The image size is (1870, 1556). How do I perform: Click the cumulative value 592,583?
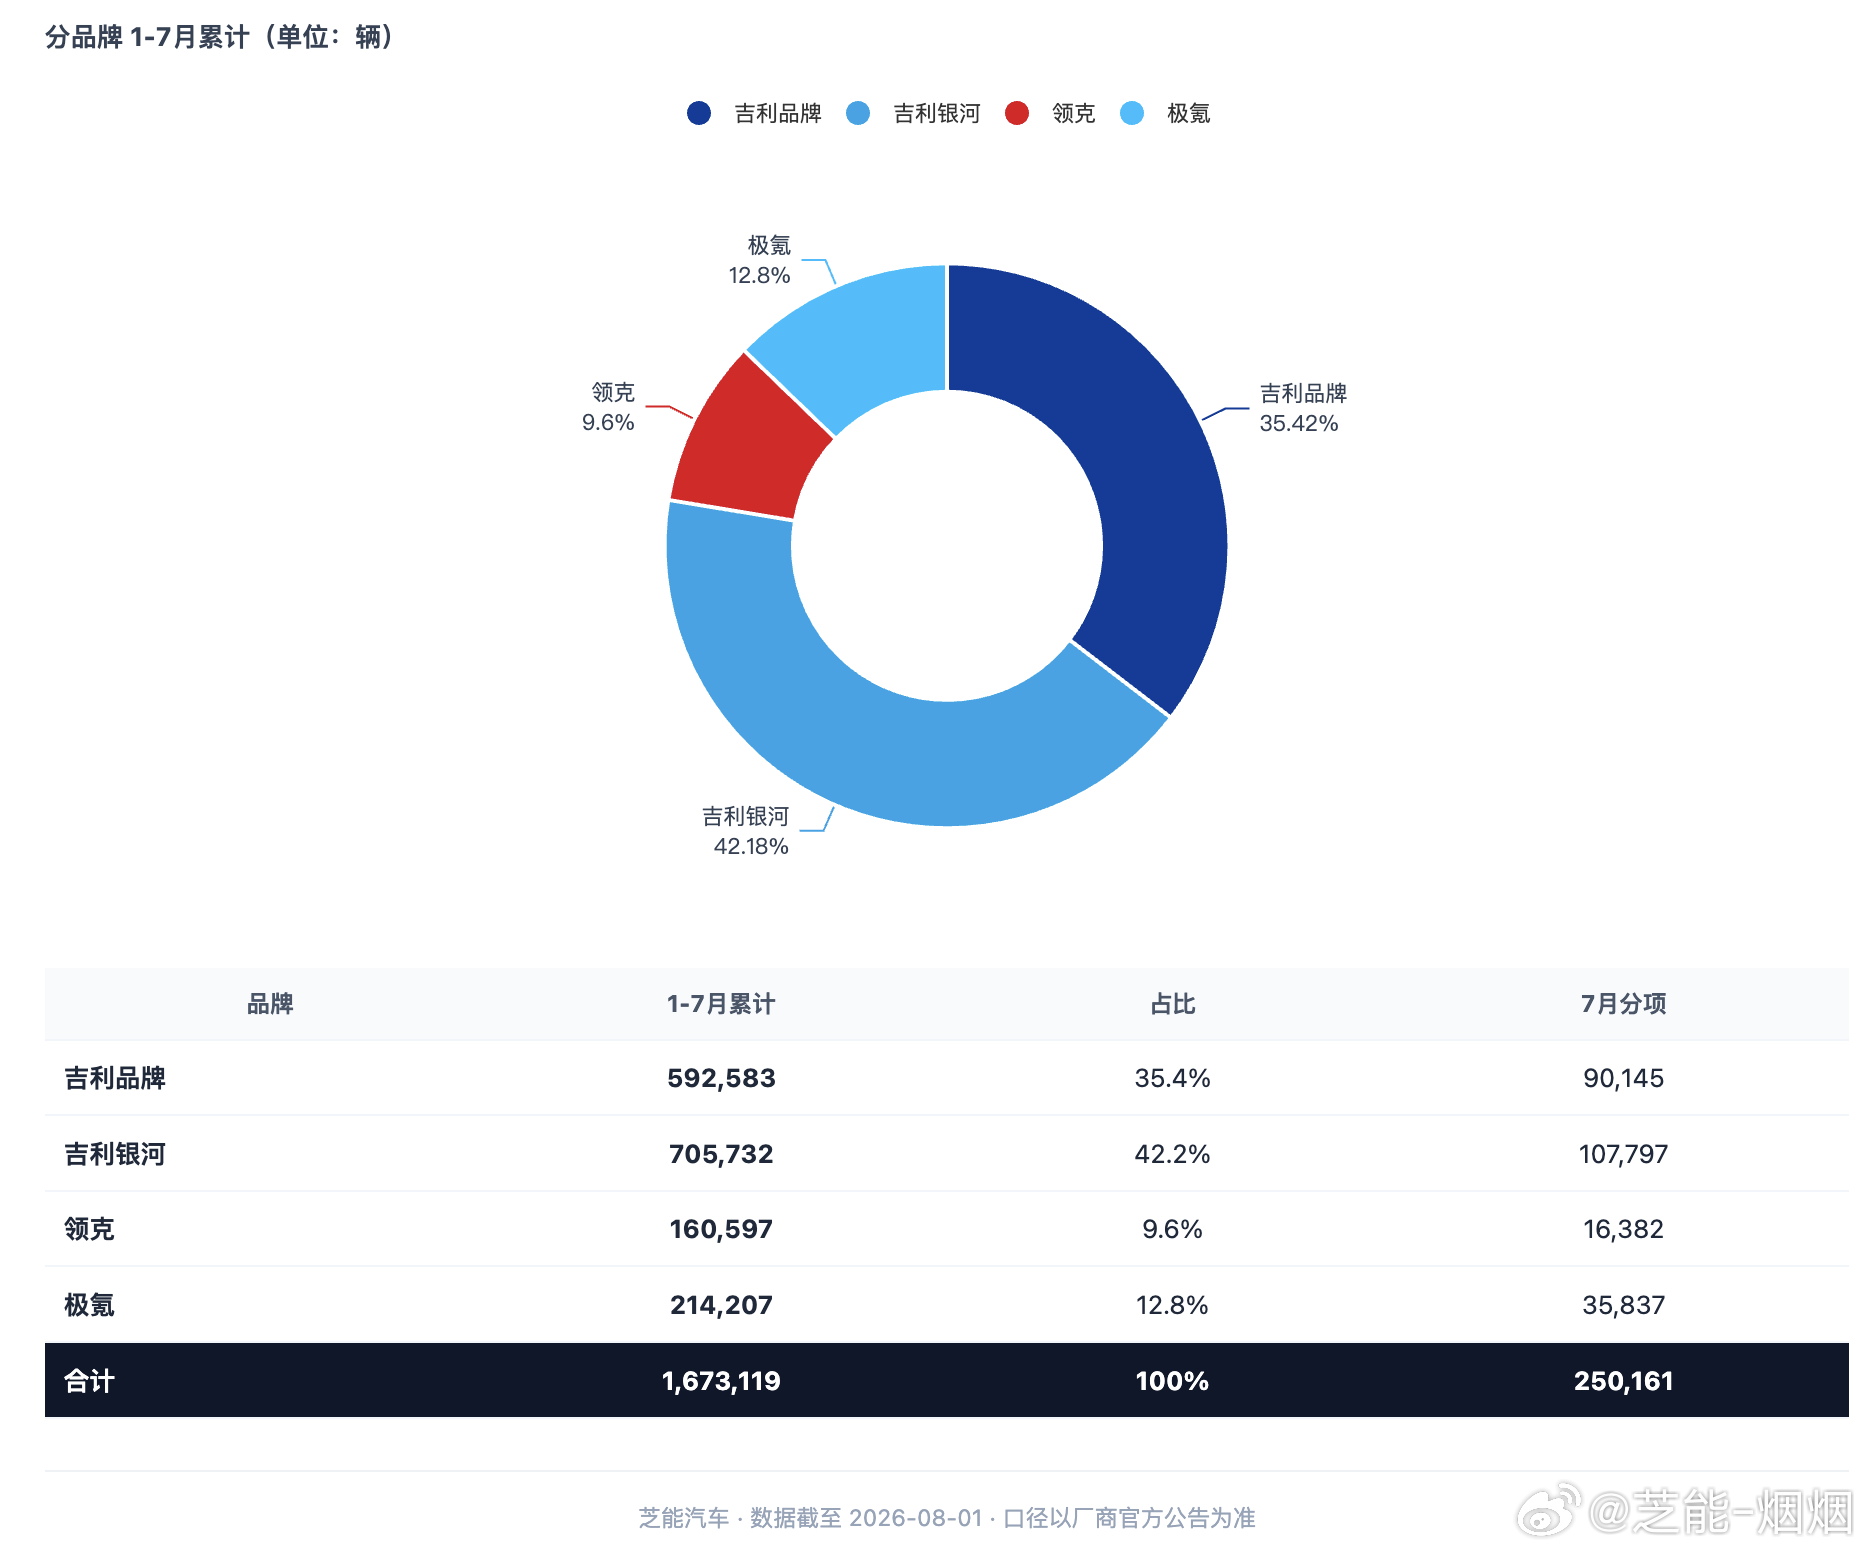(721, 1078)
